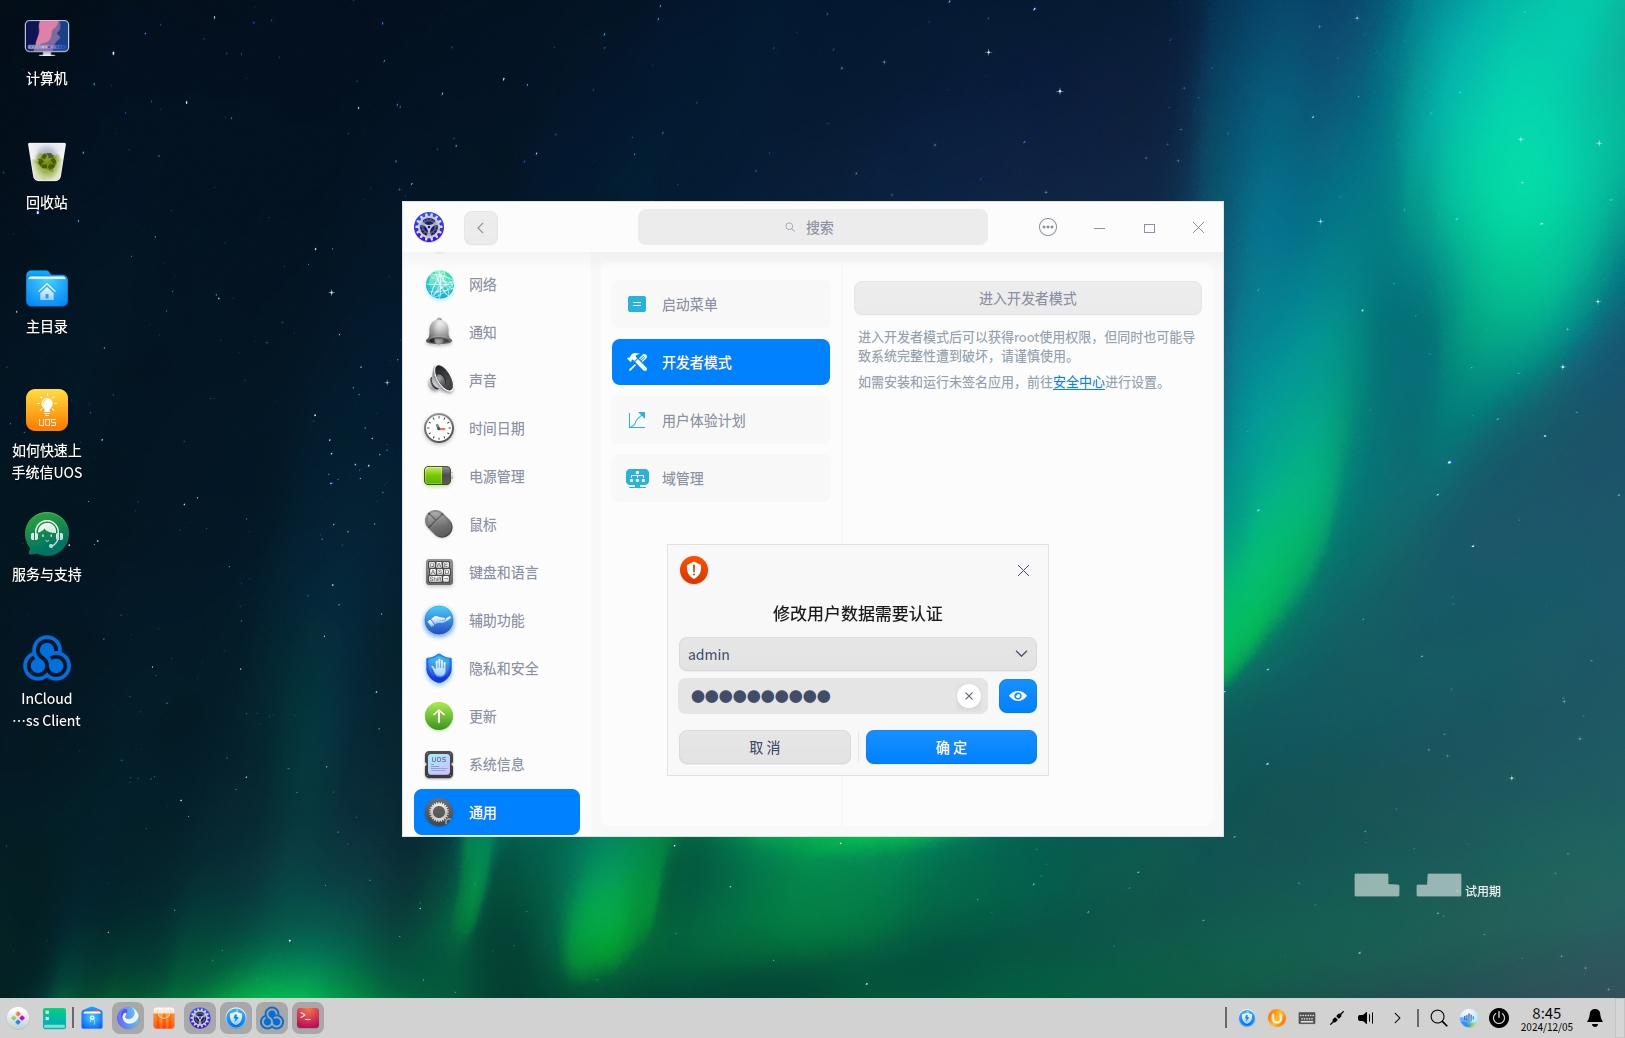This screenshot has width=1625, height=1038.
Task: Clear the password field with the x icon
Action: 968,696
